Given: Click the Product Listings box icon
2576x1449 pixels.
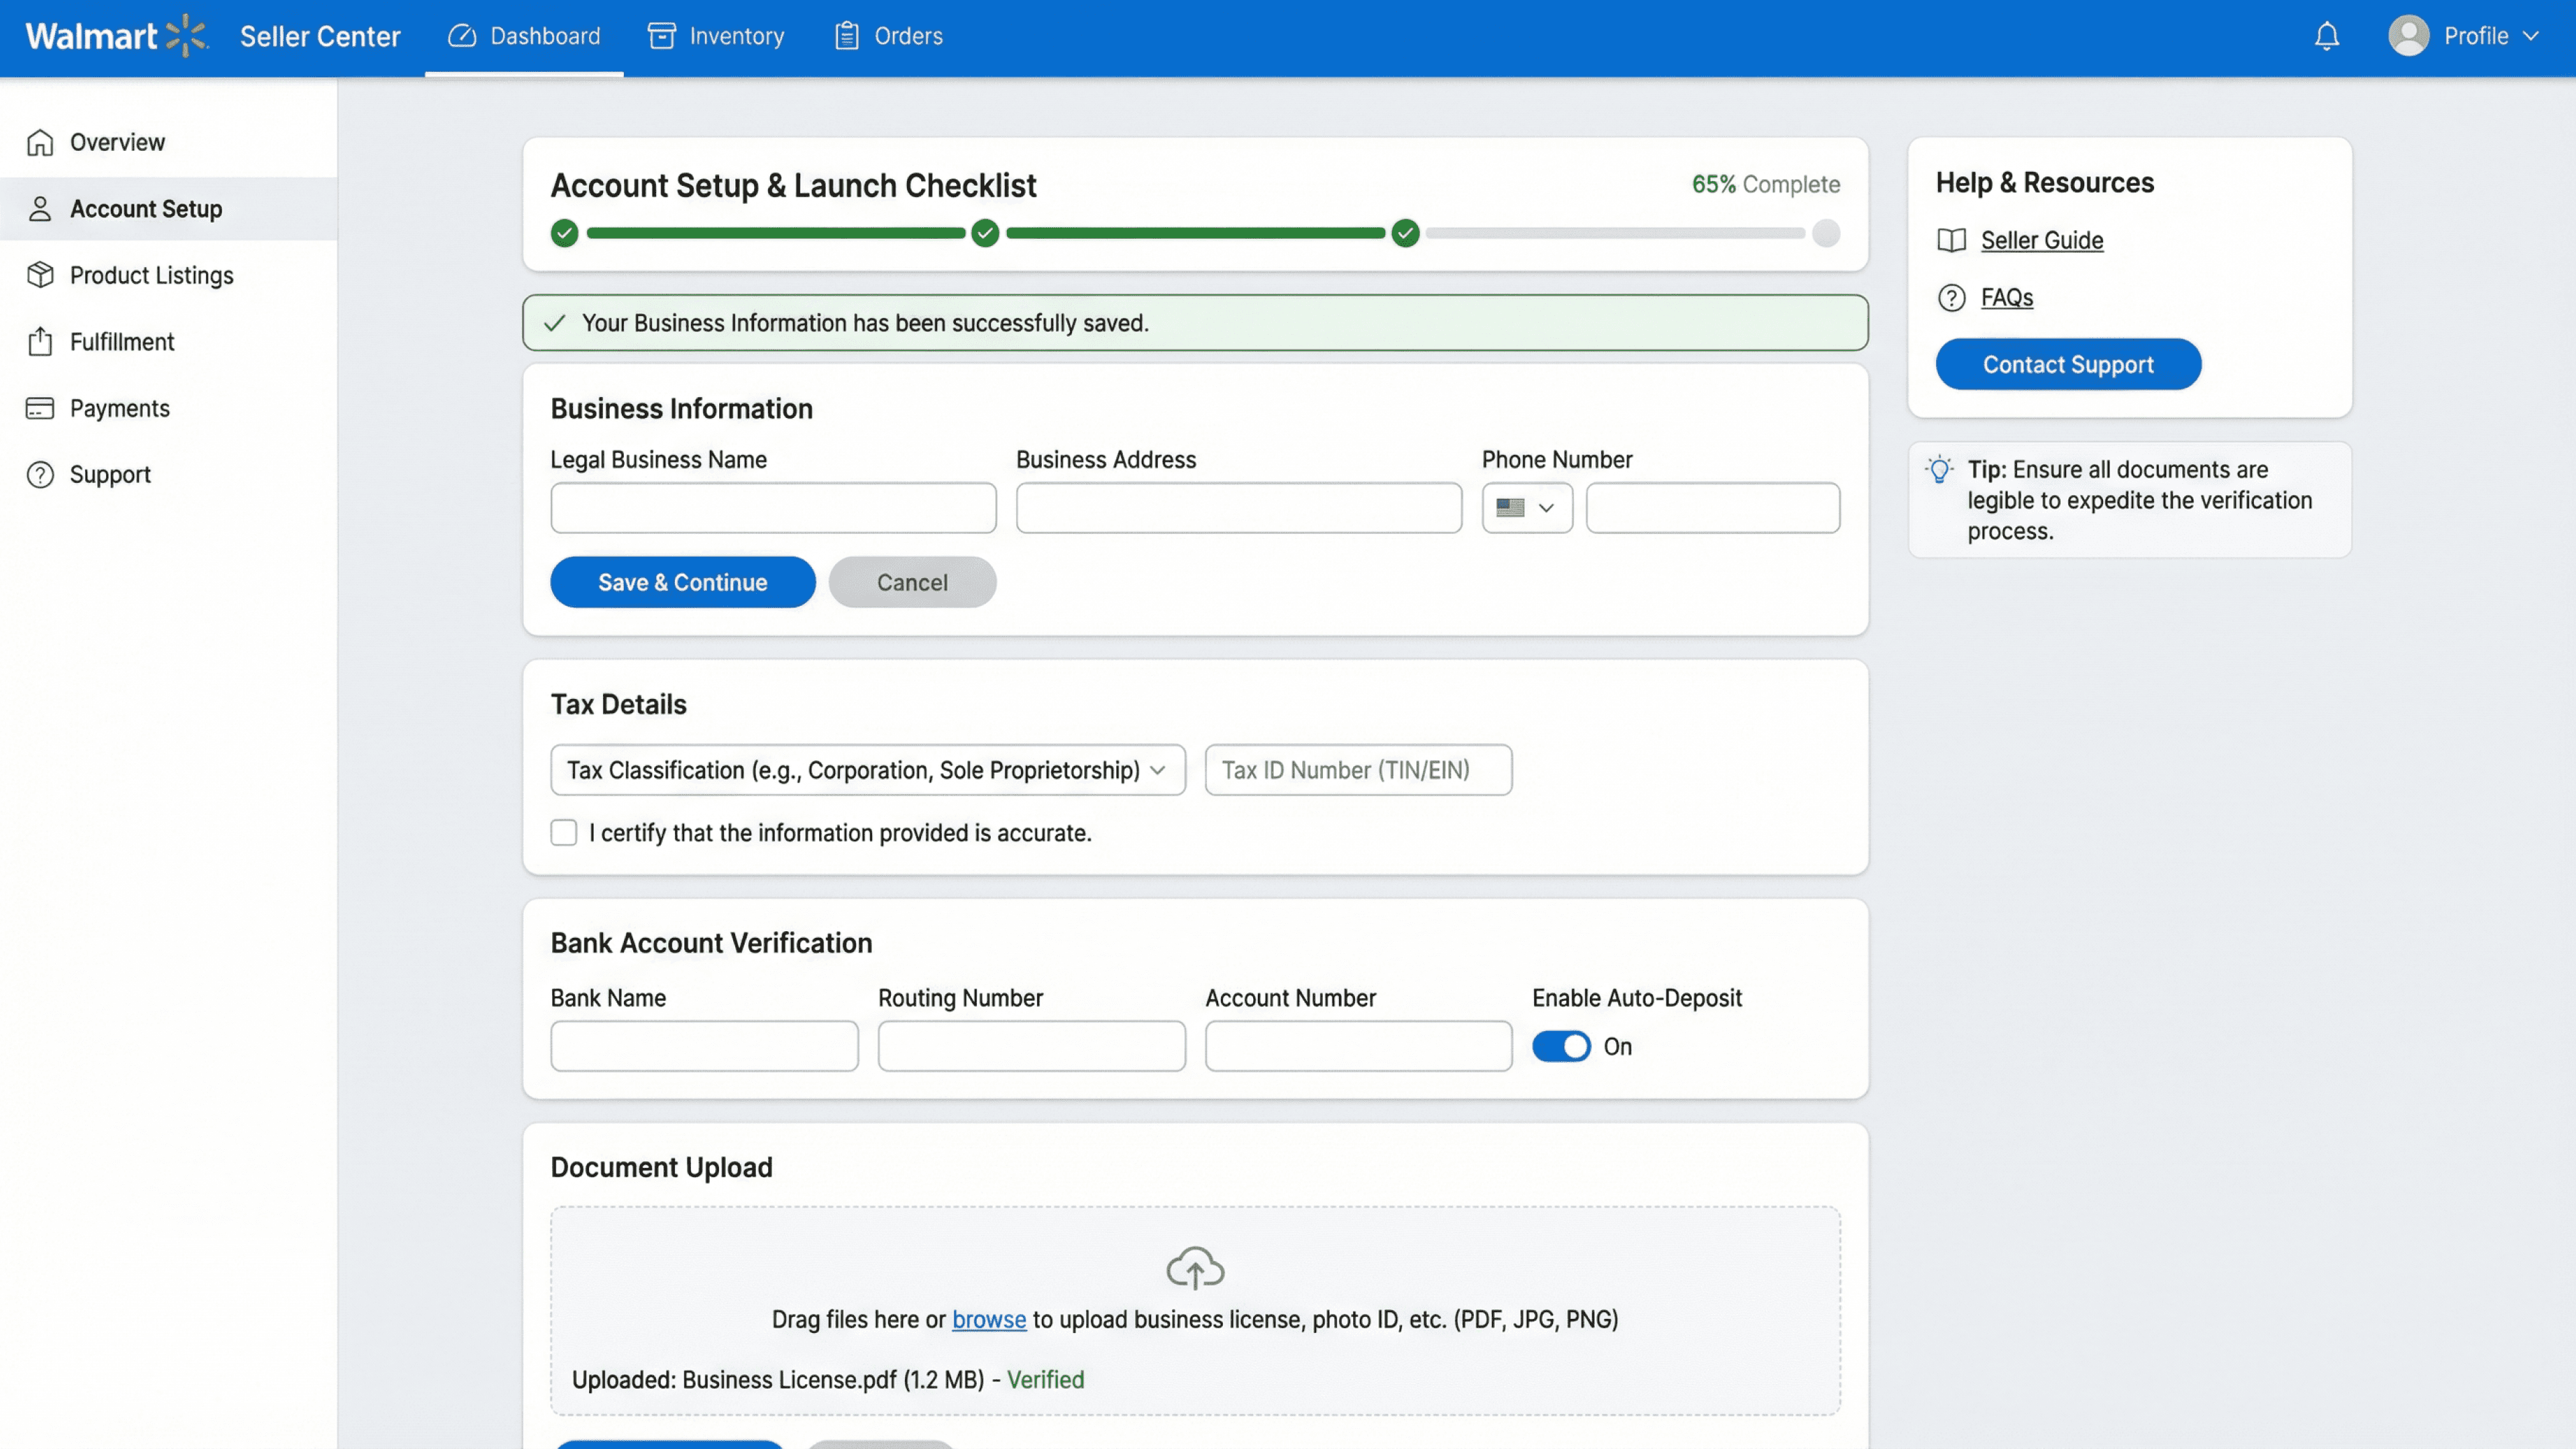Looking at the screenshot, I should [40, 275].
